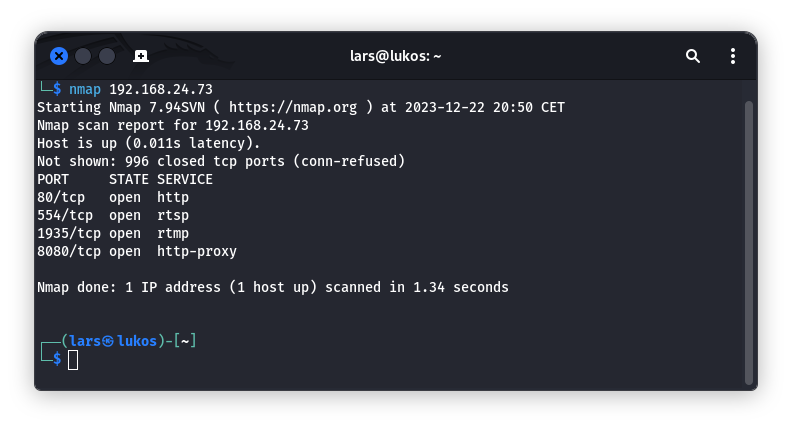
Task: Close the terminal window
Action: pyautogui.click(x=59, y=56)
